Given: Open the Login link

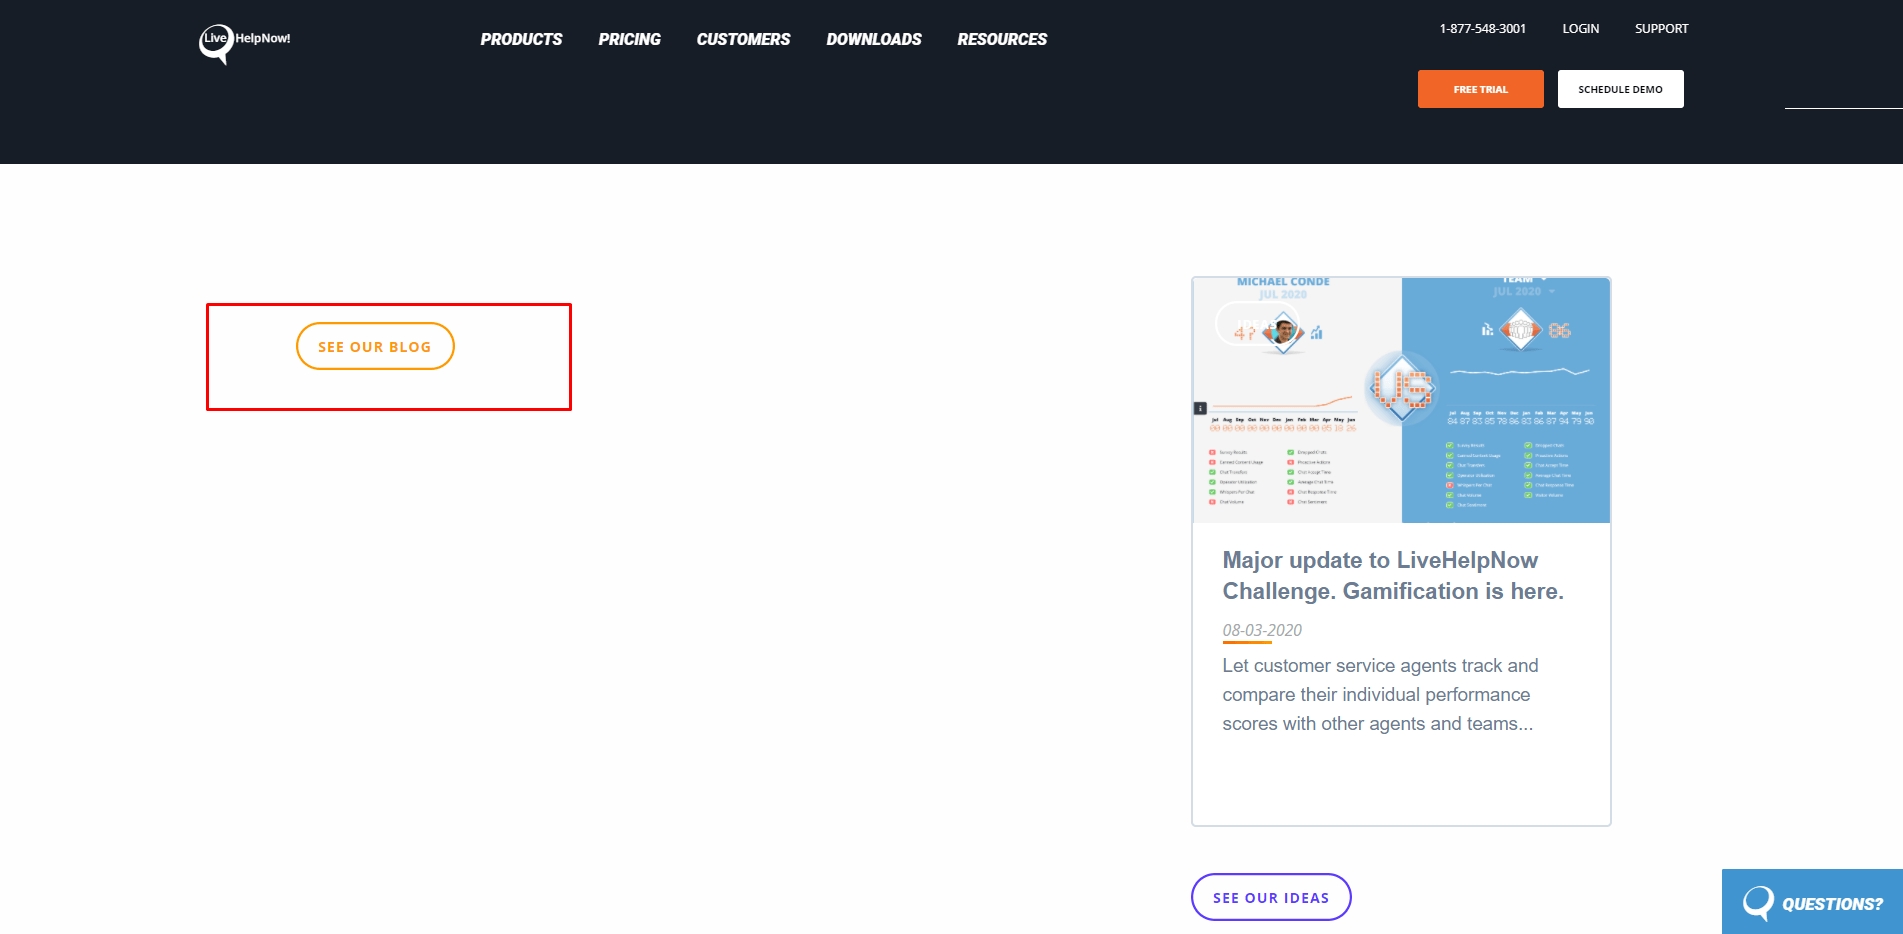Looking at the screenshot, I should [x=1580, y=29].
